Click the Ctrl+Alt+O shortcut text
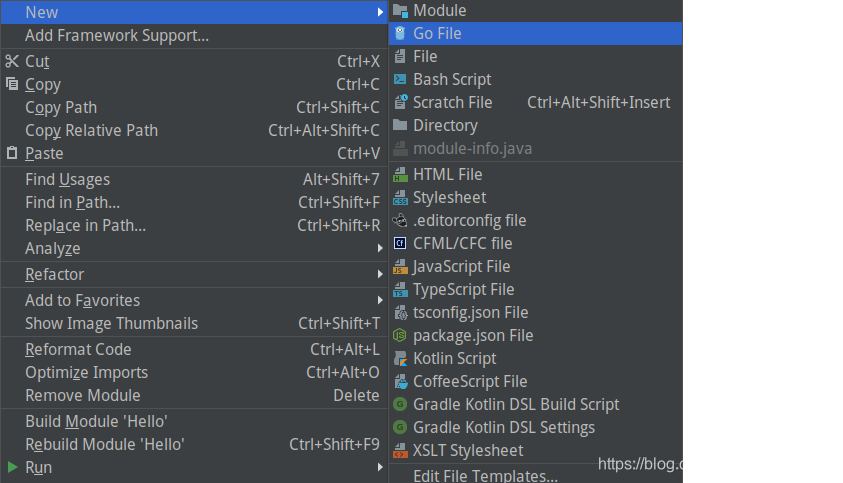Screen dimensions: 843x483 pos(343,372)
